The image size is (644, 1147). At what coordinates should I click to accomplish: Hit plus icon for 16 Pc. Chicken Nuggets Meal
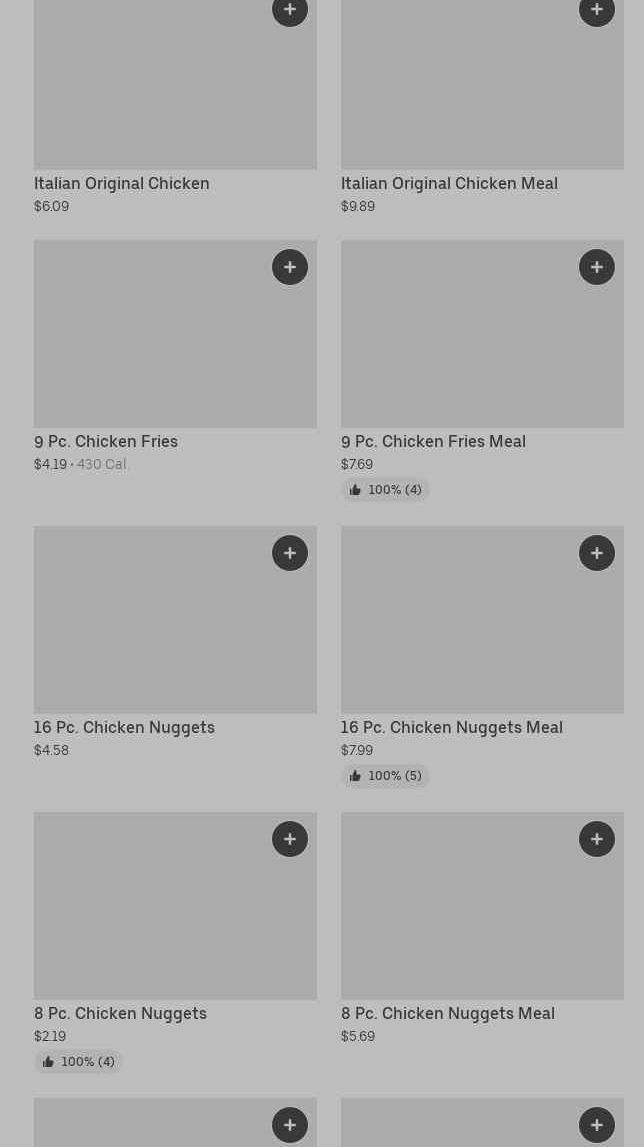click(597, 553)
